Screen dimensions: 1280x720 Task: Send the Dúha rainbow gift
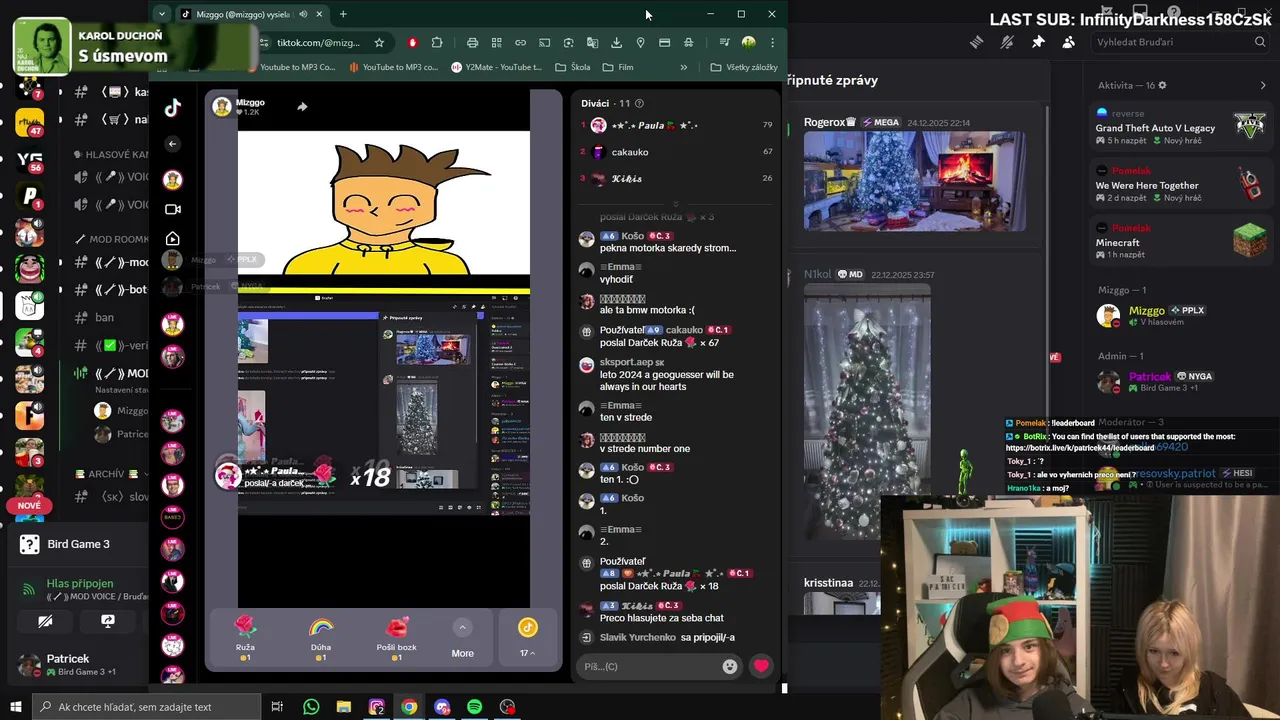[x=321, y=638]
